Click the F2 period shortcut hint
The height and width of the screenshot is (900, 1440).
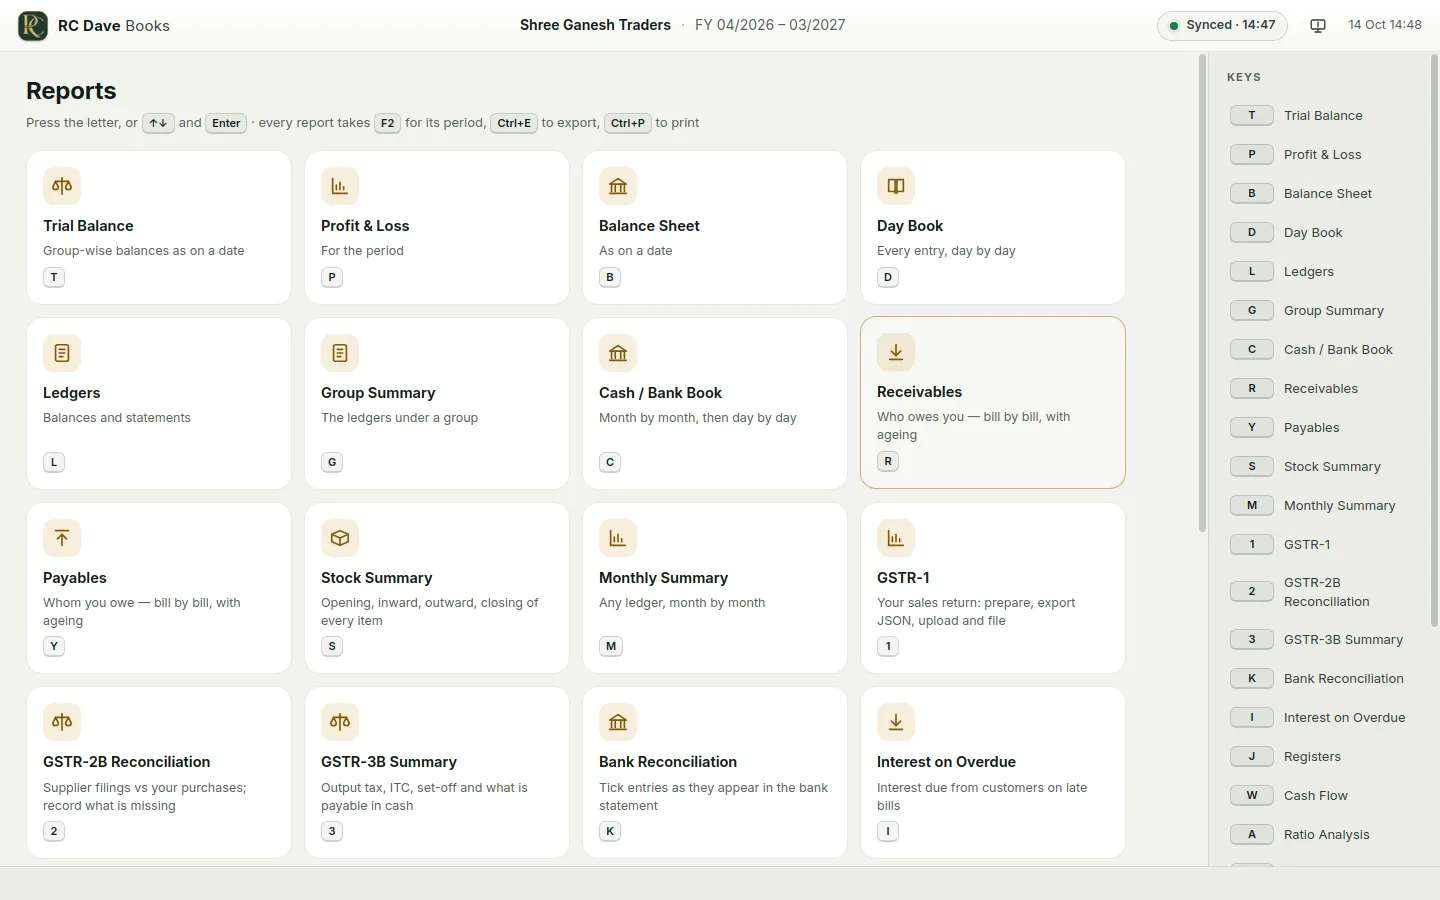point(388,123)
